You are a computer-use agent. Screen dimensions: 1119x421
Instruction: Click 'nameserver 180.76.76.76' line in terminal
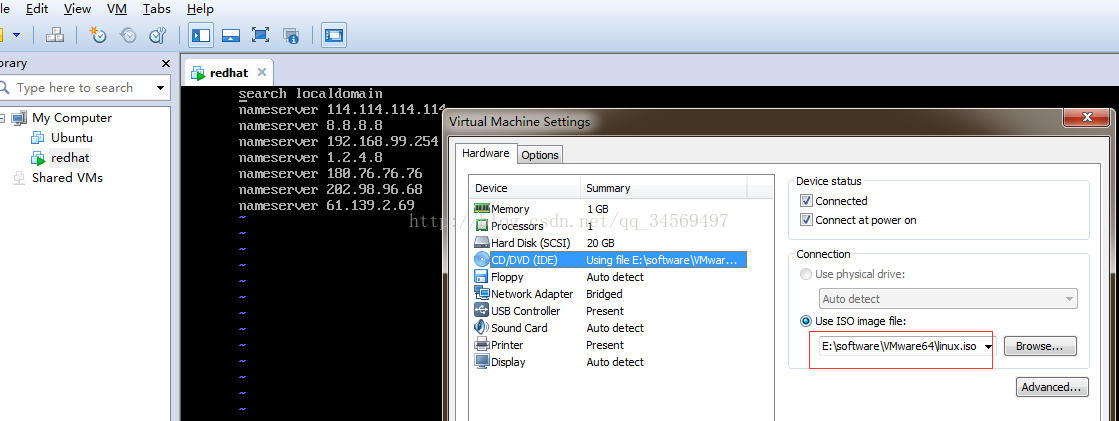point(330,173)
